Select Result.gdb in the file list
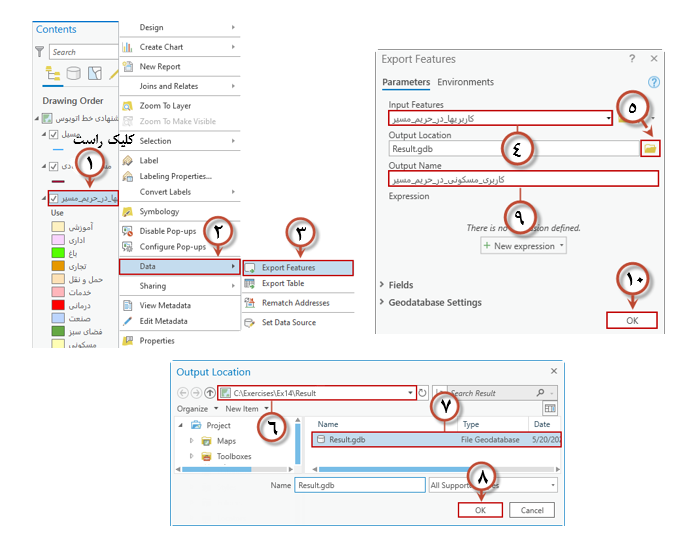Image resolution: width=692 pixels, height=553 pixels. point(347,439)
